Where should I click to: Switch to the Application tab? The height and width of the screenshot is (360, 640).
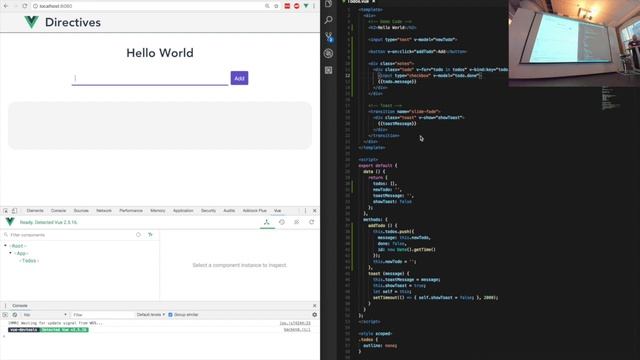point(183,211)
